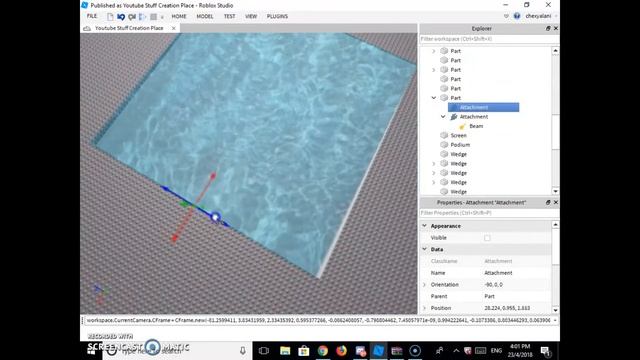Close the Explorer panel
The width and height of the screenshot is (640, 360).
[x=556, y=29]
